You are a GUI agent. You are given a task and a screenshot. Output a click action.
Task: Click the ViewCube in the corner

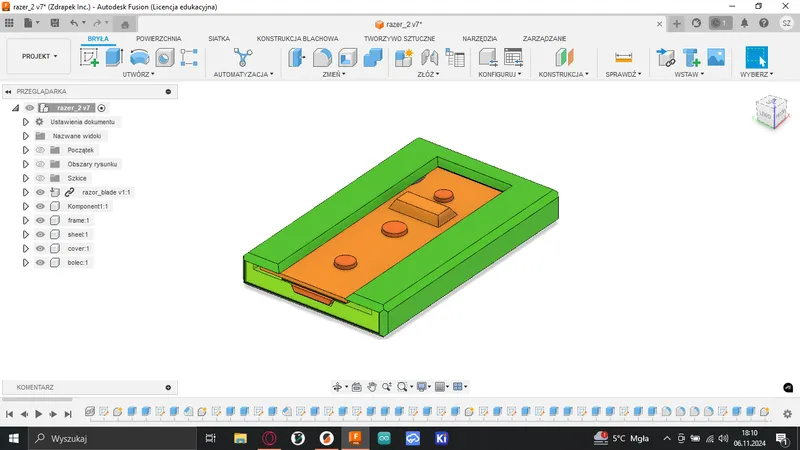[x=768, y=111]
